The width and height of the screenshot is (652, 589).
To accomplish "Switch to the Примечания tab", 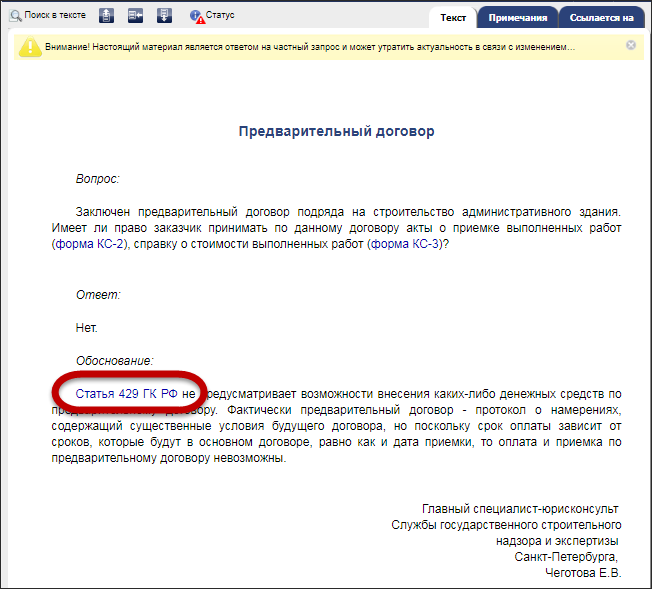I will [x=517, y=18].
